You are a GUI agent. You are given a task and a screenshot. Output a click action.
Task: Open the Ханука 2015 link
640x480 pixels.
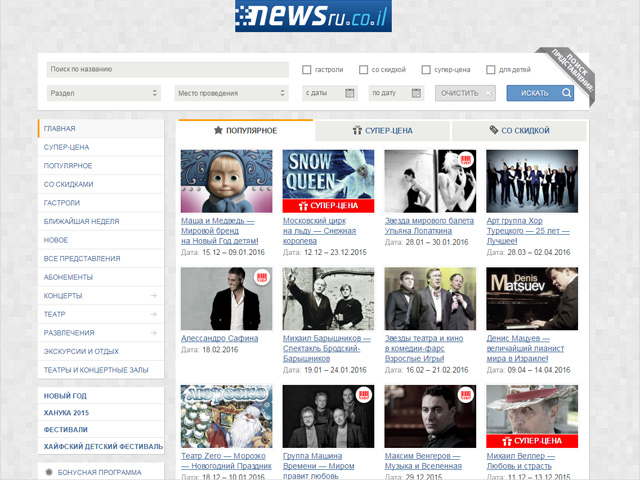click(66, 413)
